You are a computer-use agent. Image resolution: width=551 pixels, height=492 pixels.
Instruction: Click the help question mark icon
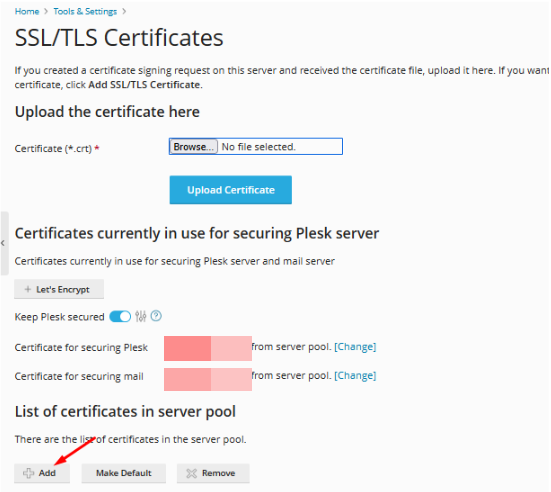(x=156, y=316)
